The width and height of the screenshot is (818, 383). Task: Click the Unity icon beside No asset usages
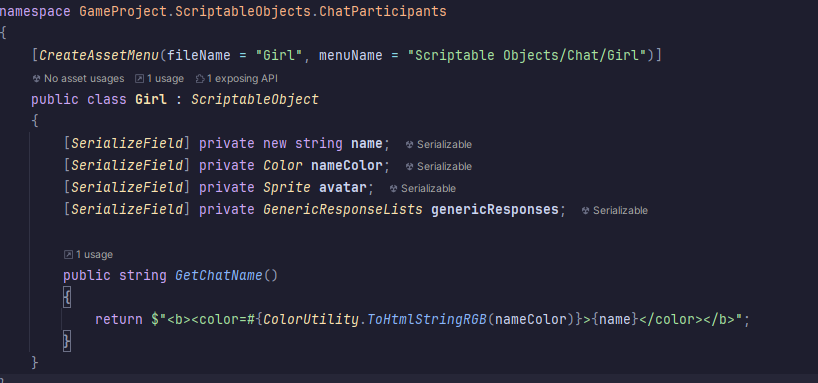click(36, 79)
